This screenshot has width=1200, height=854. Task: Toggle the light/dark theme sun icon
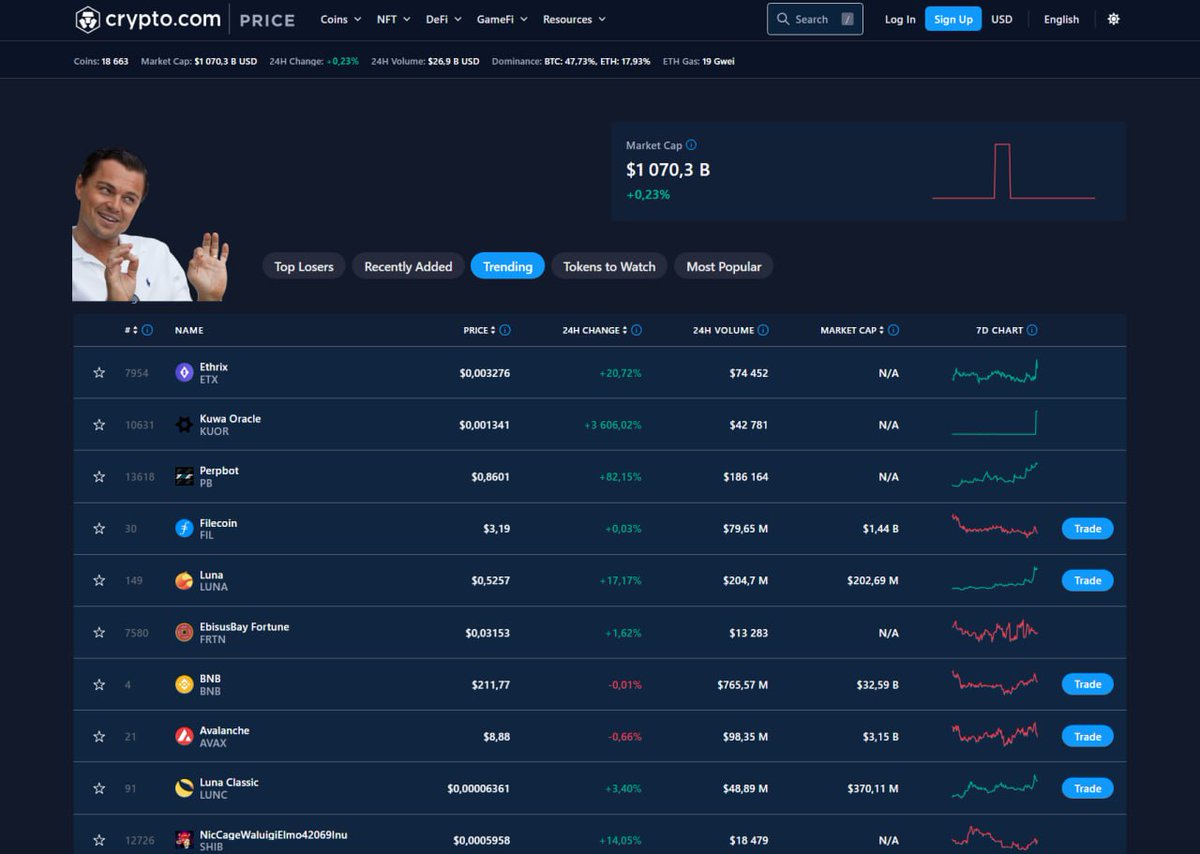(x=1114, y=19)
